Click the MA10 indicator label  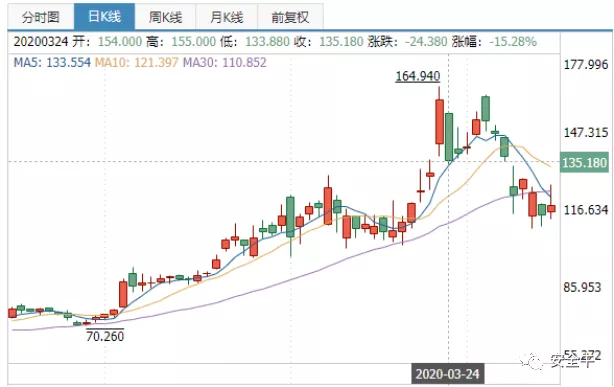coord(137,62)
